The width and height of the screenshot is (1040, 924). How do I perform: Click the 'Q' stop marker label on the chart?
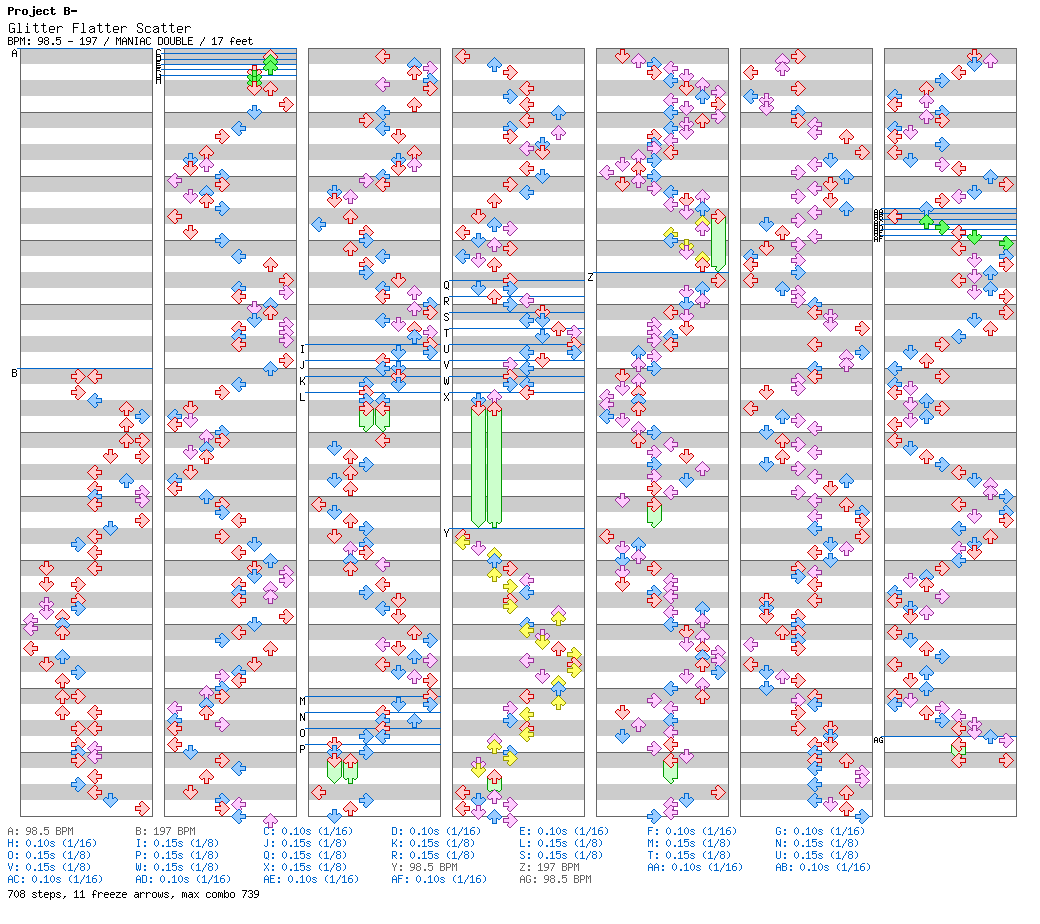pos(446,285)
